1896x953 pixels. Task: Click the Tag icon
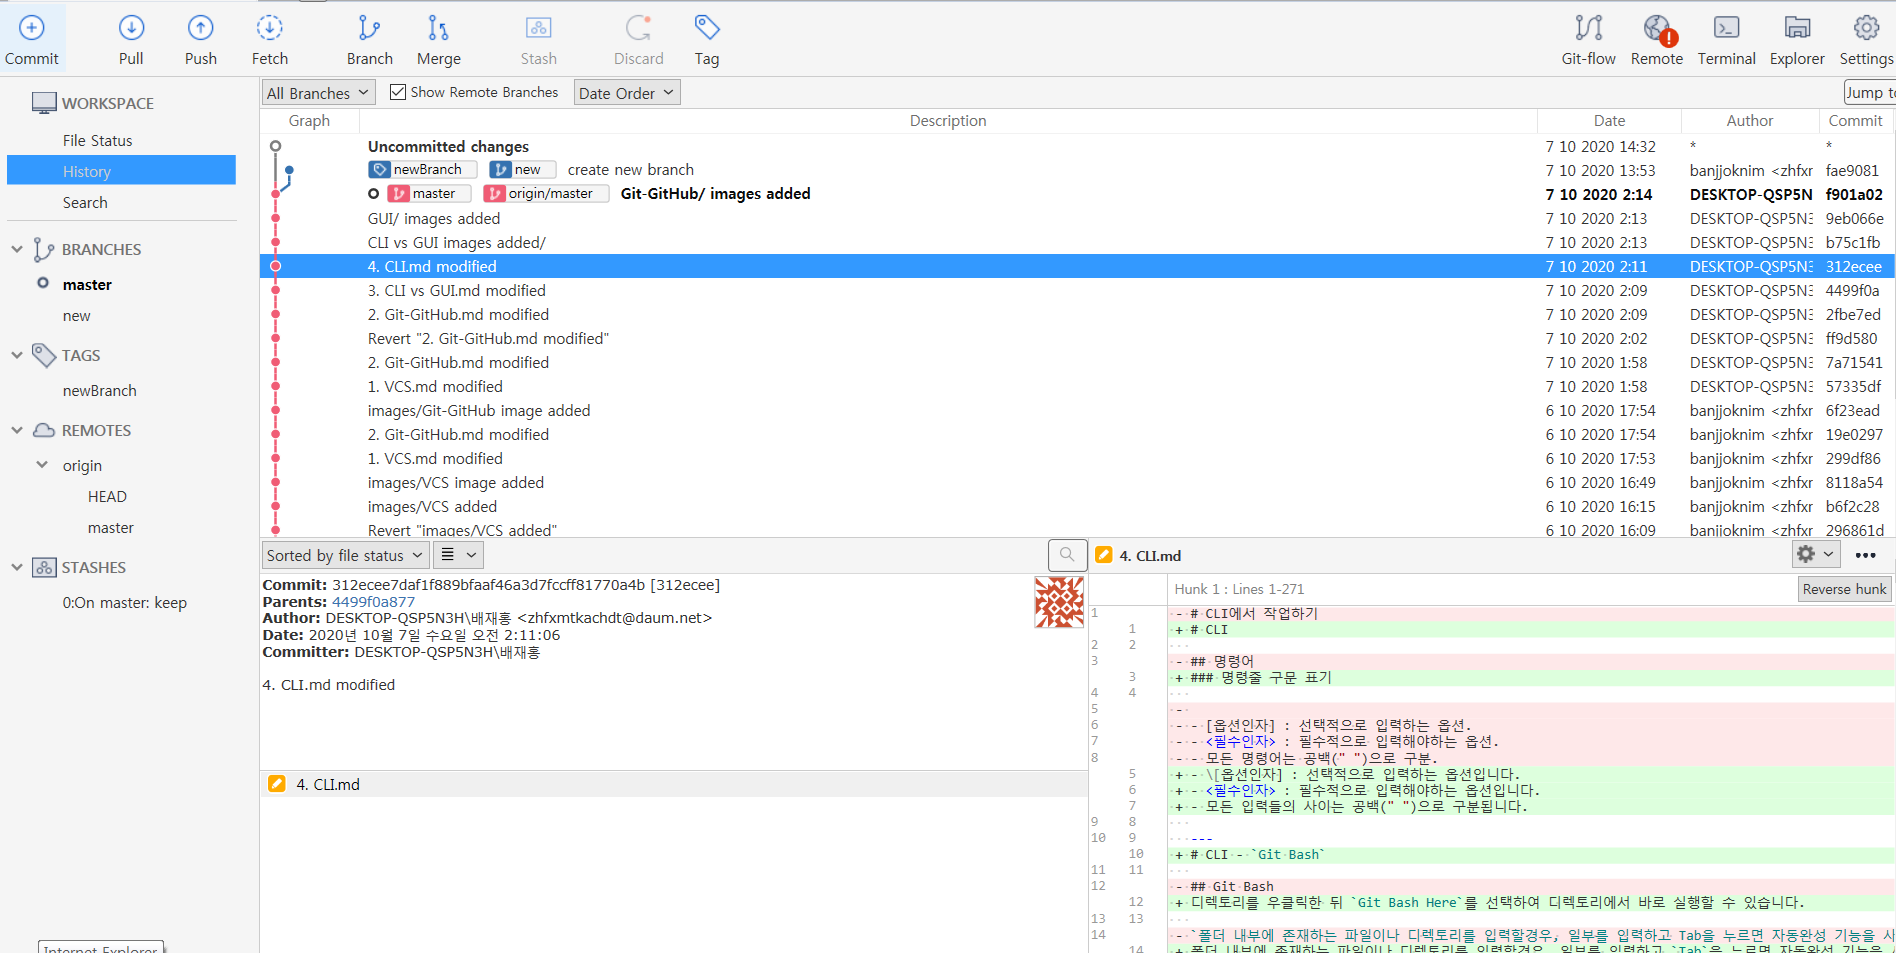point(706,38)
